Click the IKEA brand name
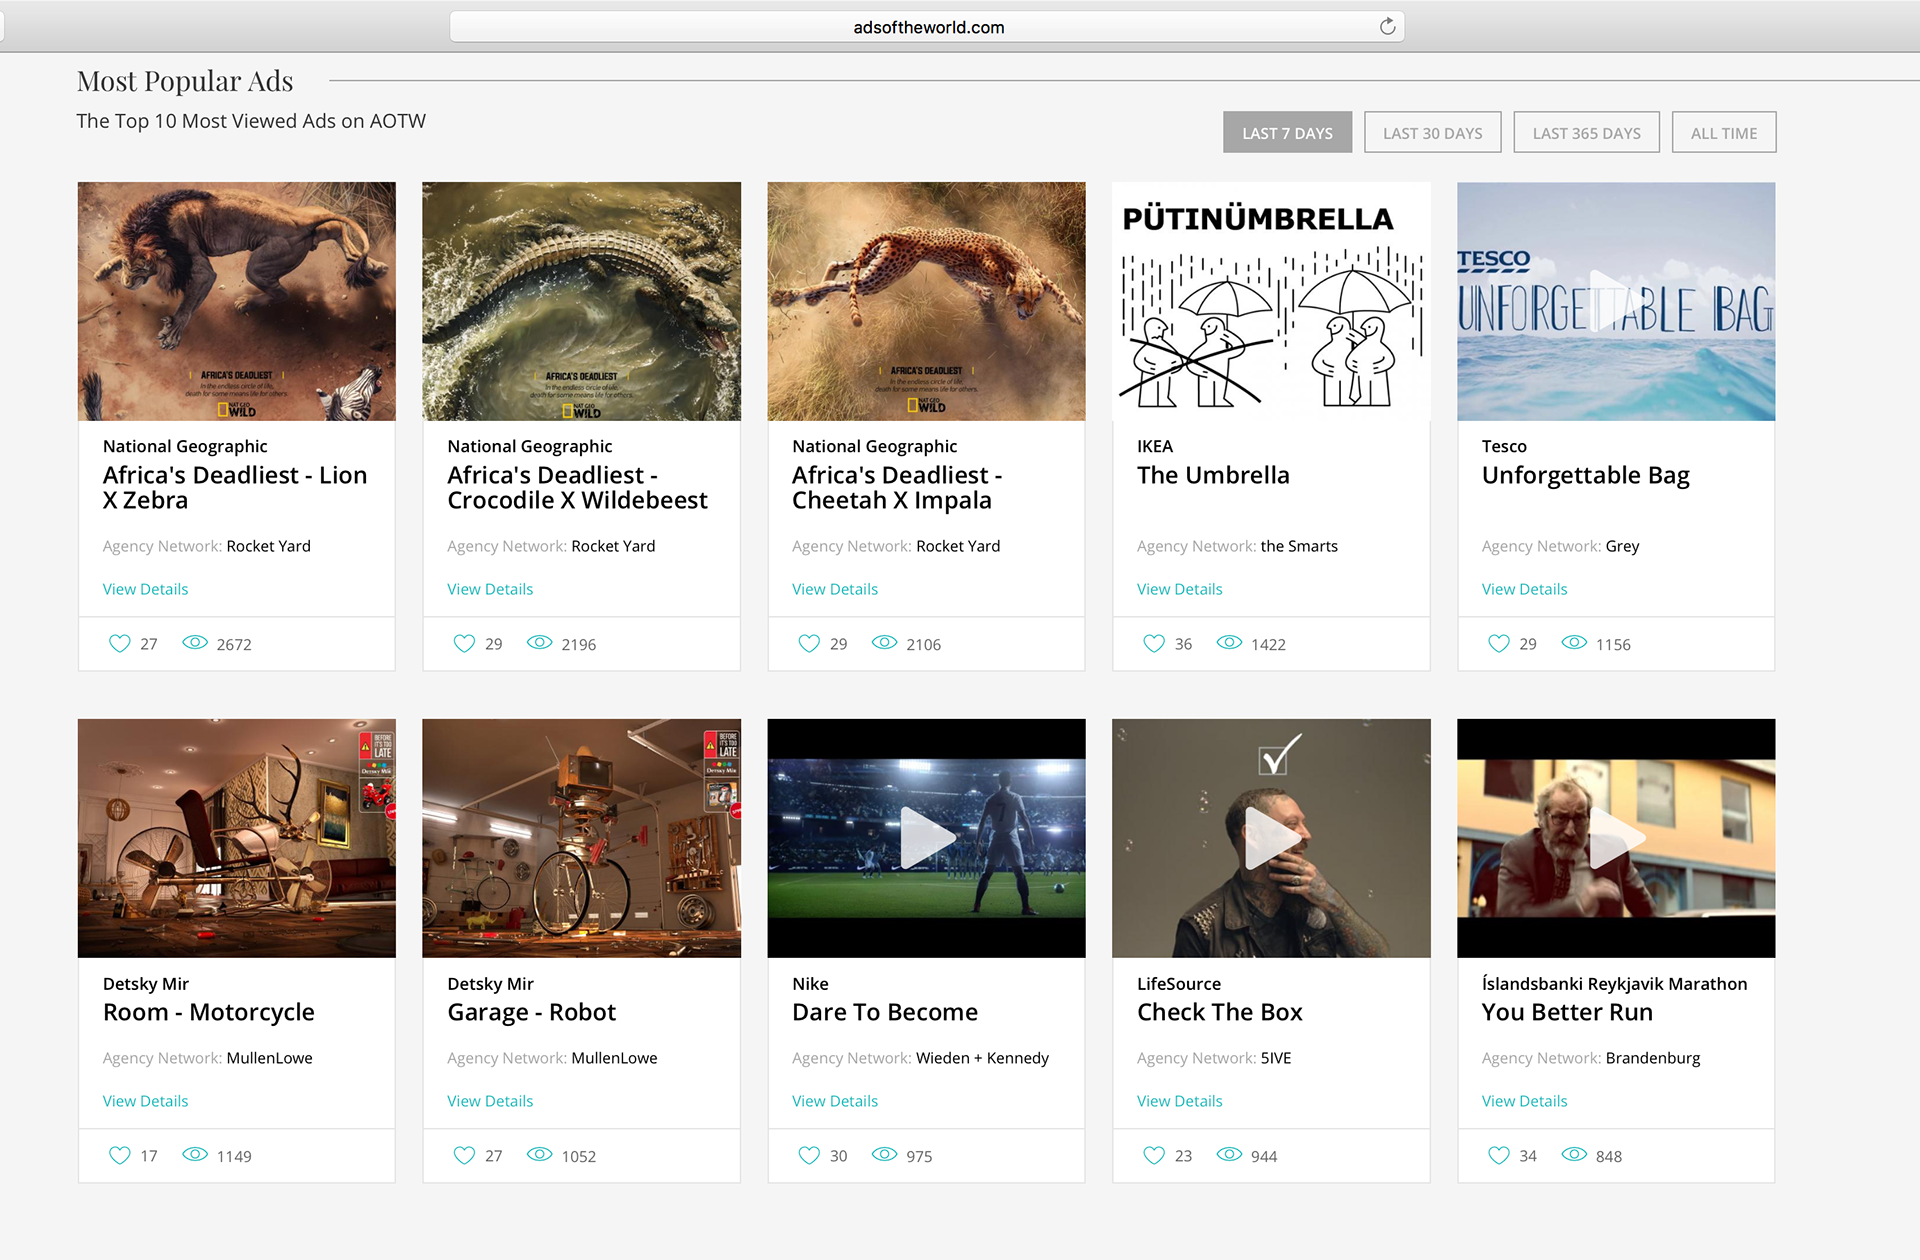The width and height of the screenshot is (1920, 1260). 1155,446
